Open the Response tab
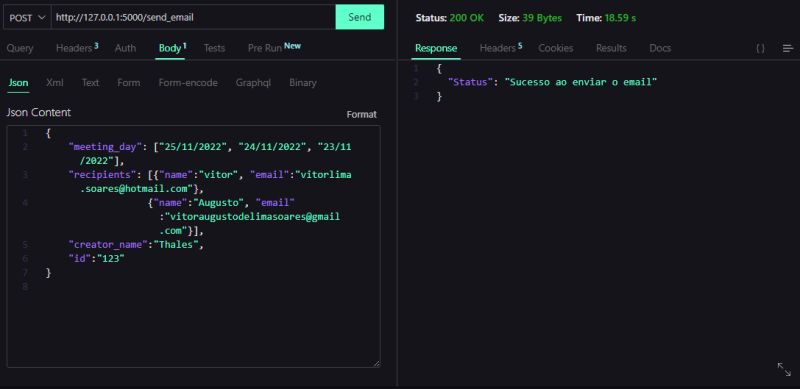Viewport: 800px width, 389px height. (436, 48)
